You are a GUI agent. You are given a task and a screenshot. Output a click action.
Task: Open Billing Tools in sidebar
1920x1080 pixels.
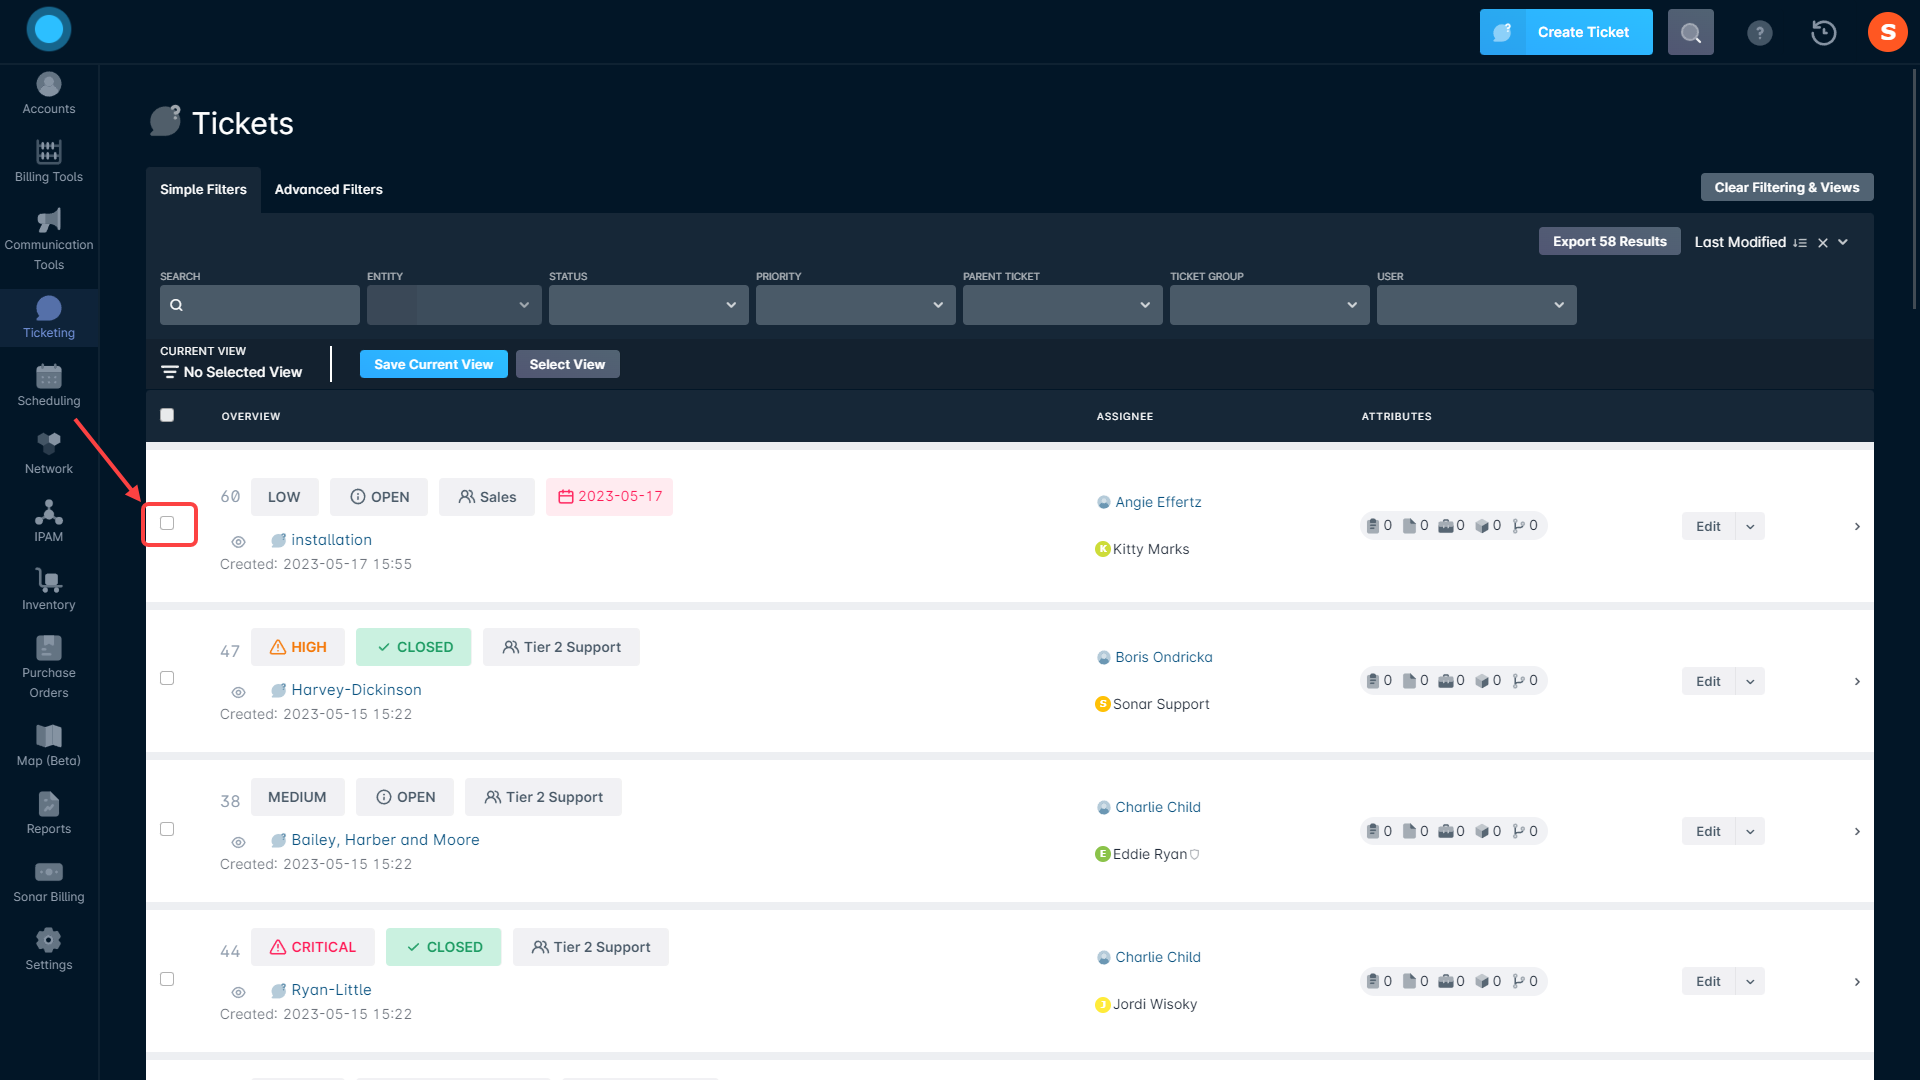49,162
